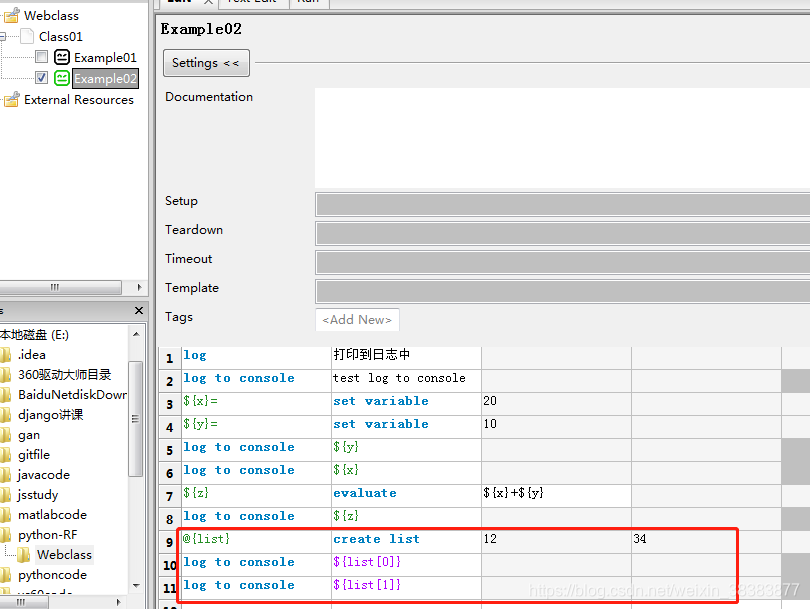Open the 本地磁盘 (E:) drive entry
This screenshot has height=609, width=810.
click(35, 335)
